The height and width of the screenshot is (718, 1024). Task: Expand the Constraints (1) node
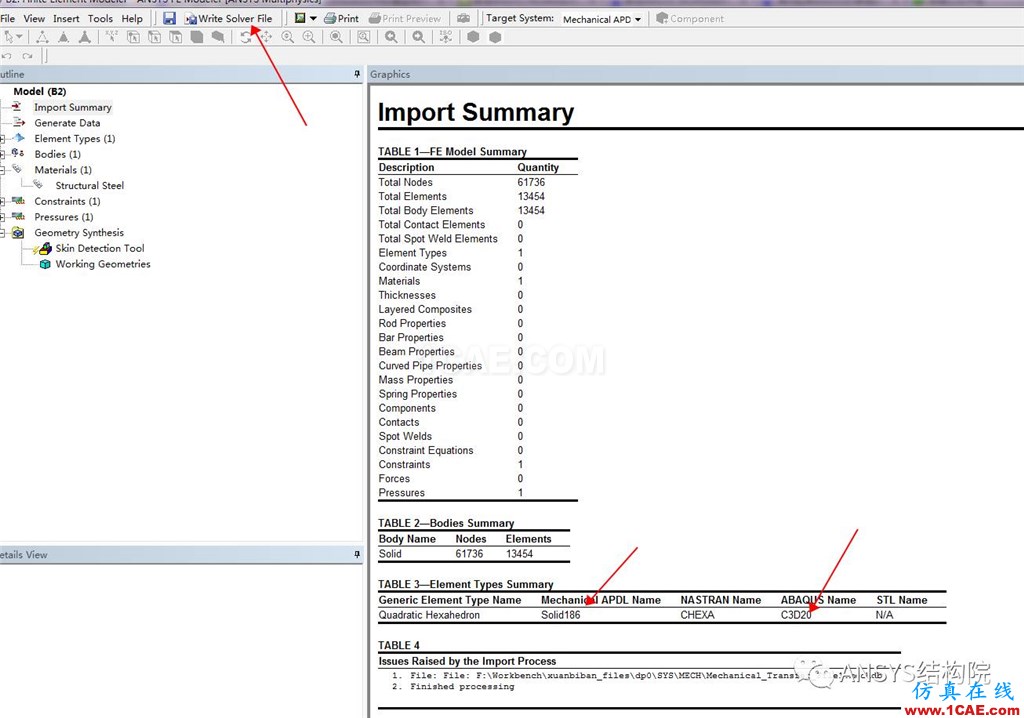3,201
